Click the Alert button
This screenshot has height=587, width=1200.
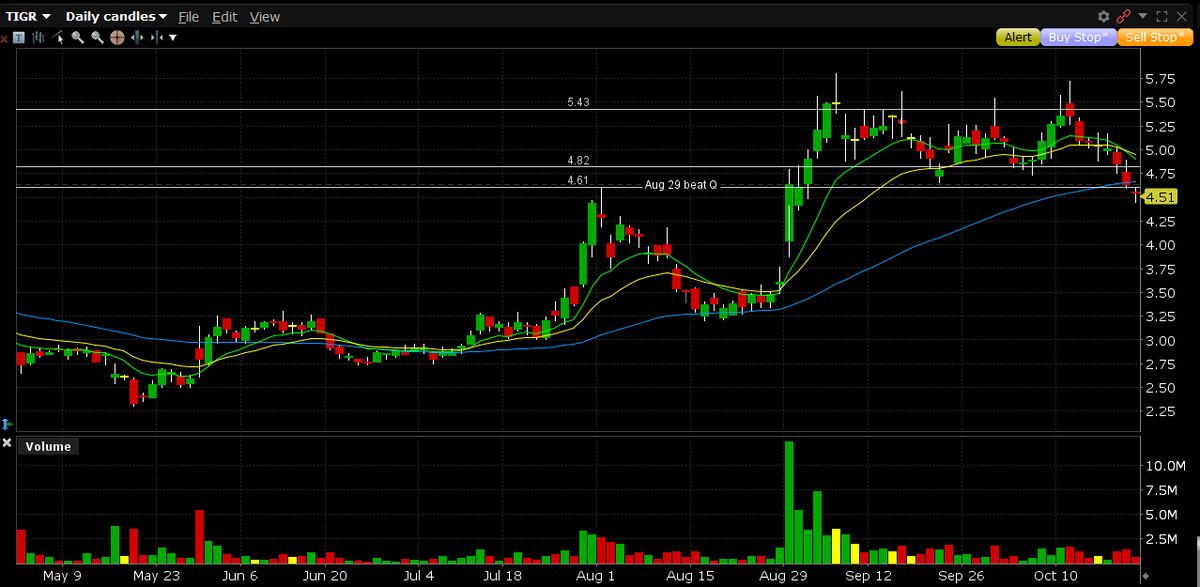tap(1018, 37)
